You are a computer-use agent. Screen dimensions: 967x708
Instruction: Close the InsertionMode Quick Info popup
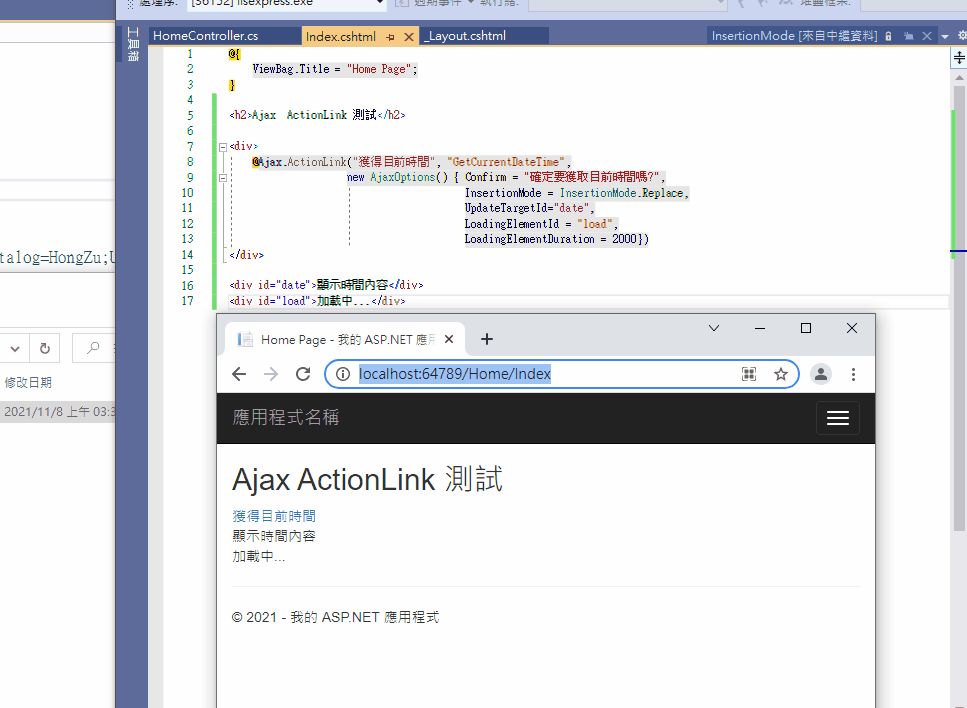click(x=926, y=35)
